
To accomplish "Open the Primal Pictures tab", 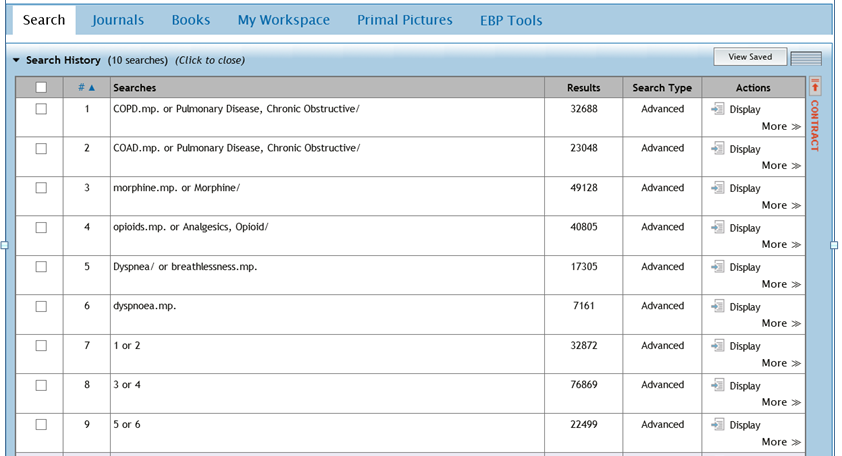I will point(405,20).
